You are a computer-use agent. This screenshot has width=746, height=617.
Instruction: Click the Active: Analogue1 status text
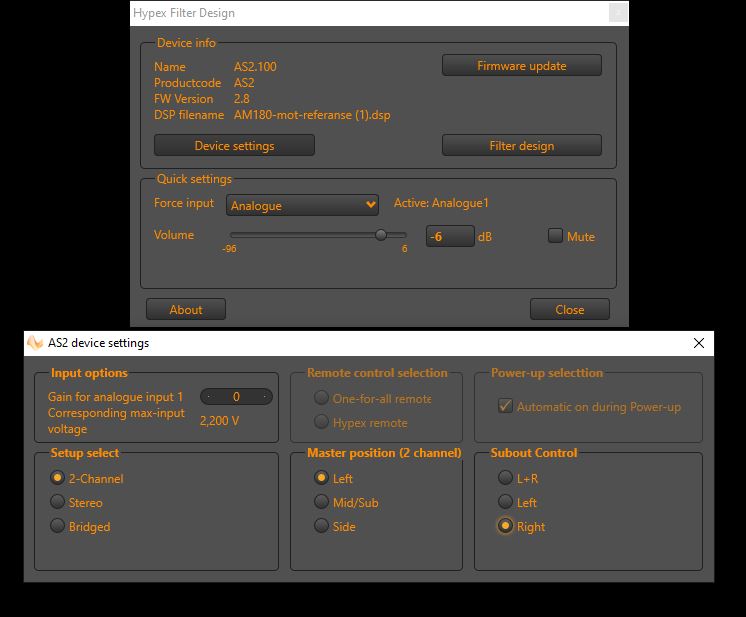441,203
